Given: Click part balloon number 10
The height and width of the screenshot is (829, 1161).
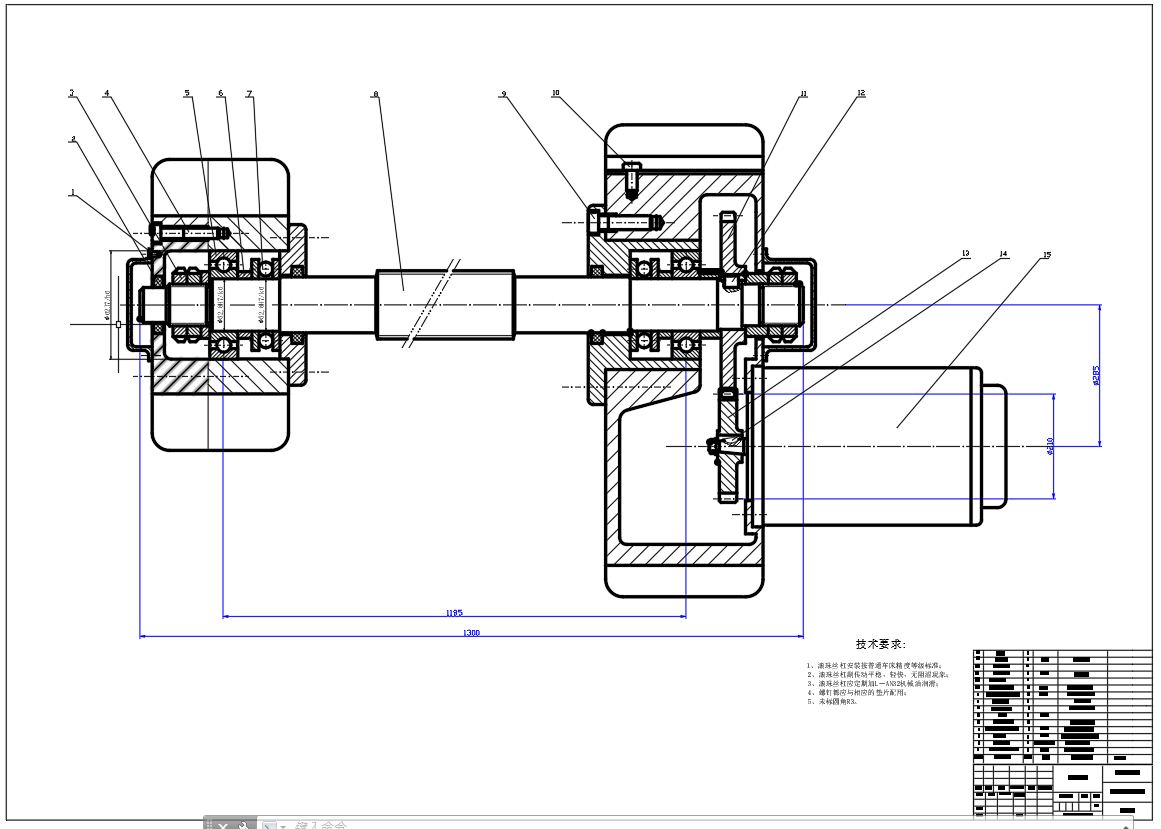Looking at the screenshot, I should 555,93.
